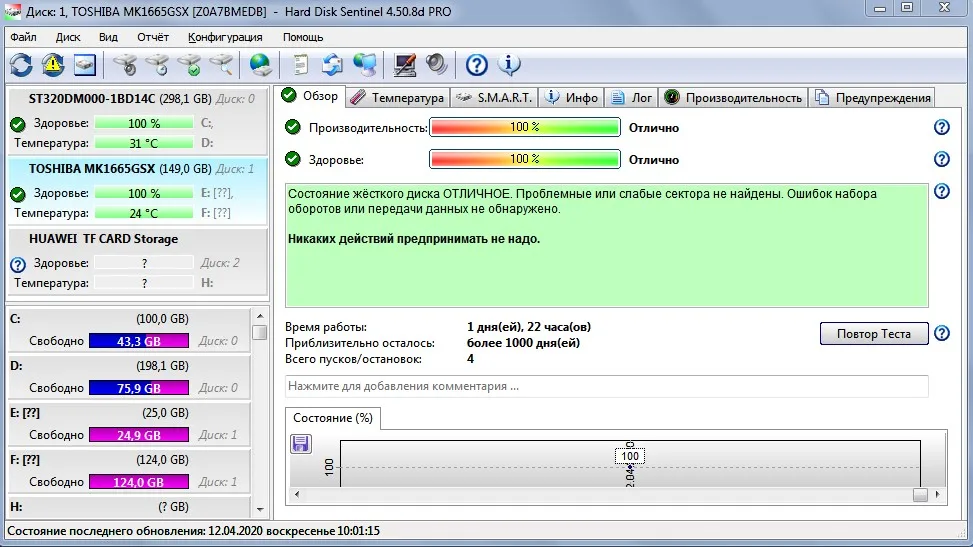Click the value 'более 1000 дня(ей)'
973x547 pixels.
pyautogui.click(x=523, y=343)
